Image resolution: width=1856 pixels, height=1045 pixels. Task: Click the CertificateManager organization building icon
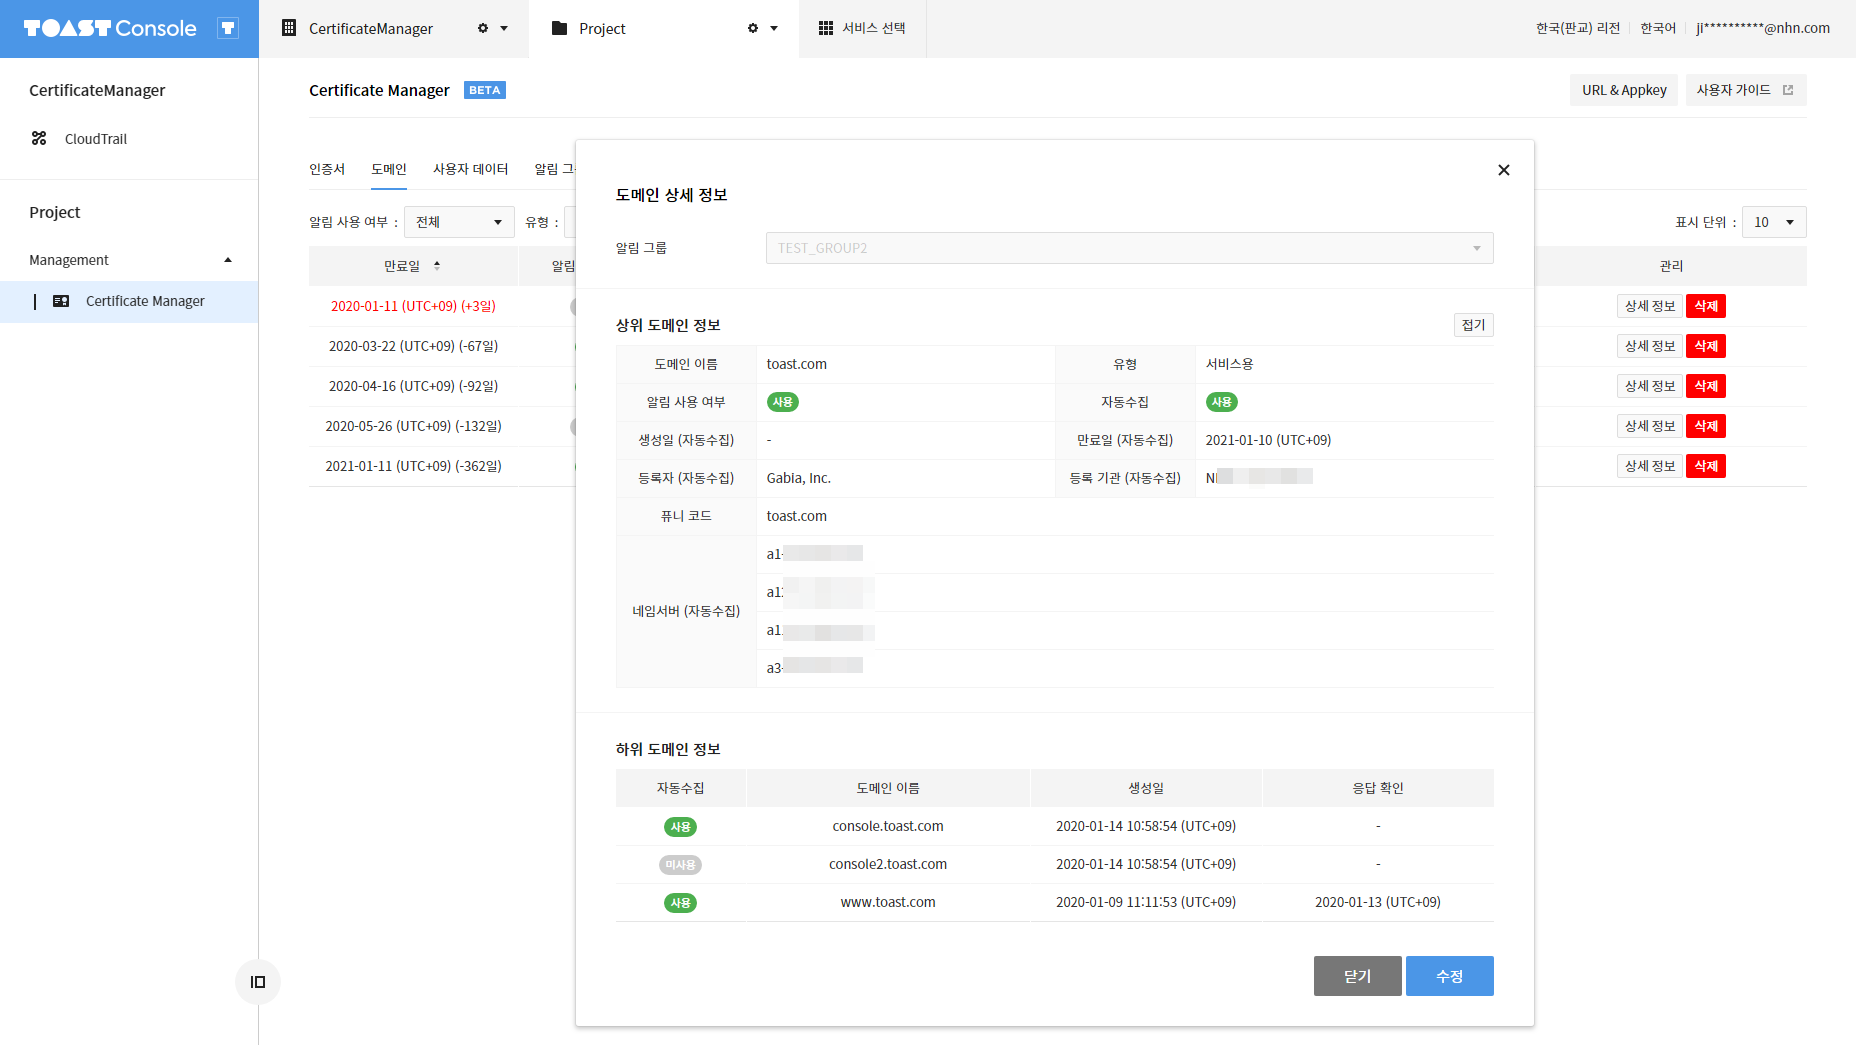pyautogui.click(x=289, y=28)
